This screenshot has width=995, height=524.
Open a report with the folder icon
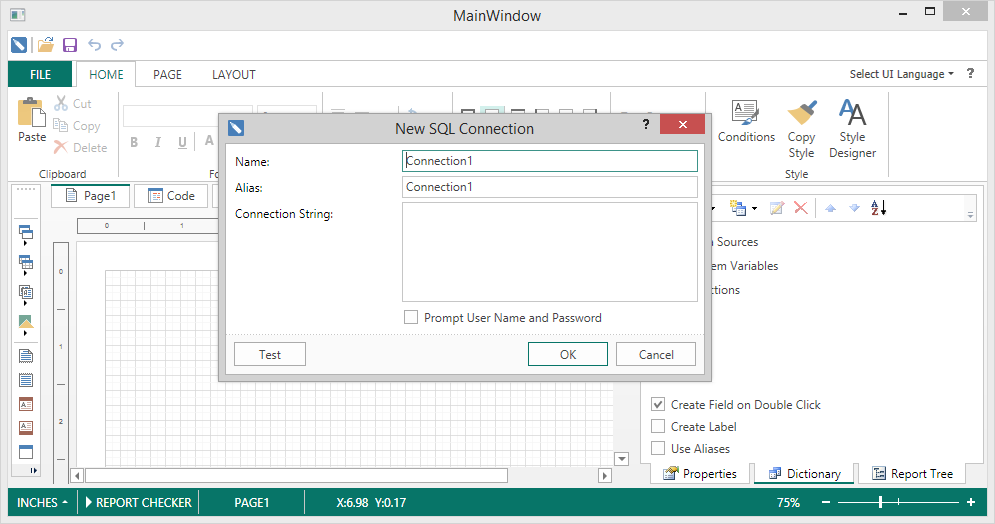coord(45,45)
